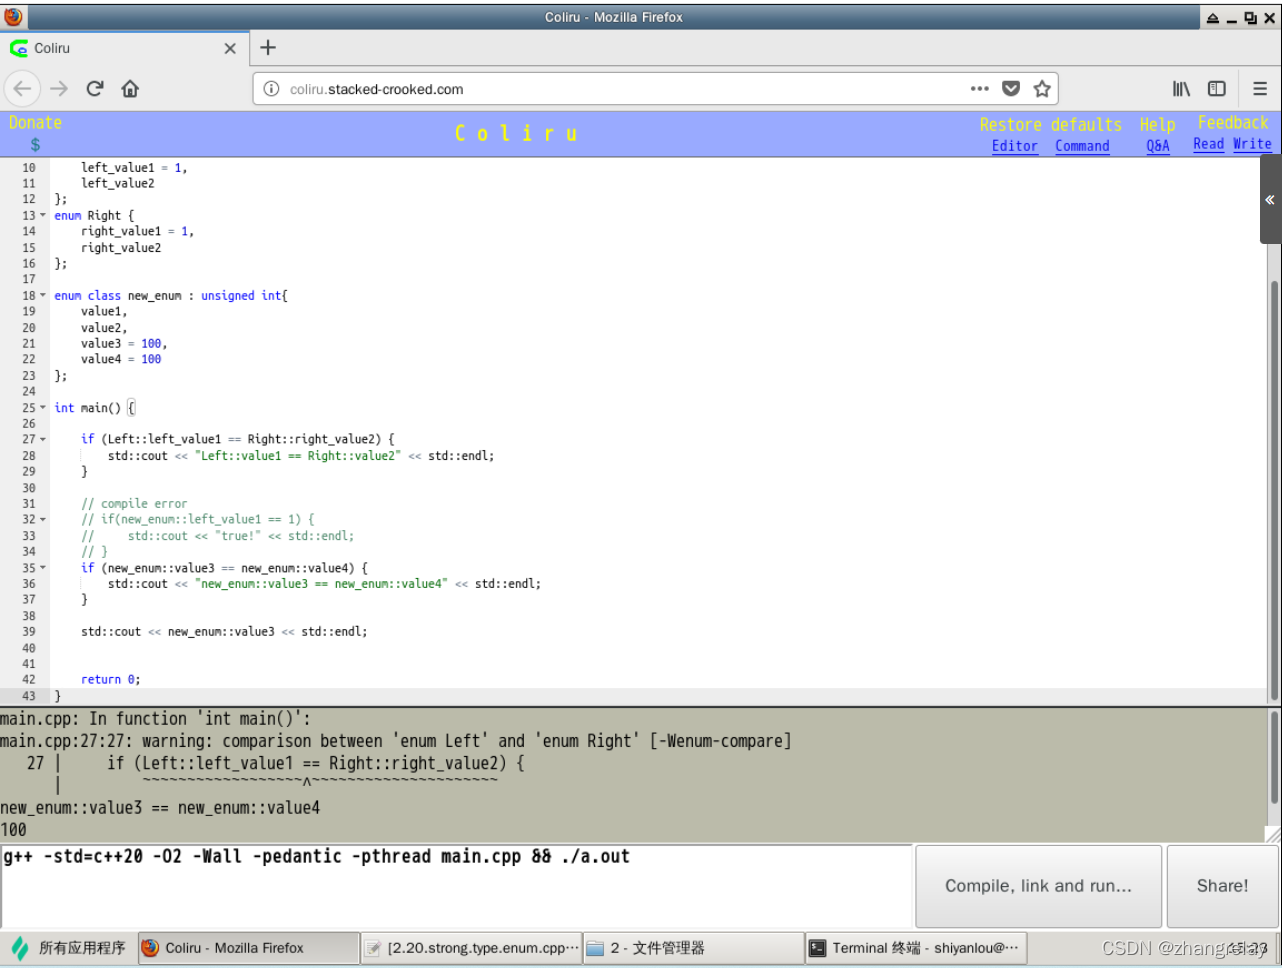Open a new tab with plus button
This screenshot has height=968, width=1282.
[x=268, y=47]
